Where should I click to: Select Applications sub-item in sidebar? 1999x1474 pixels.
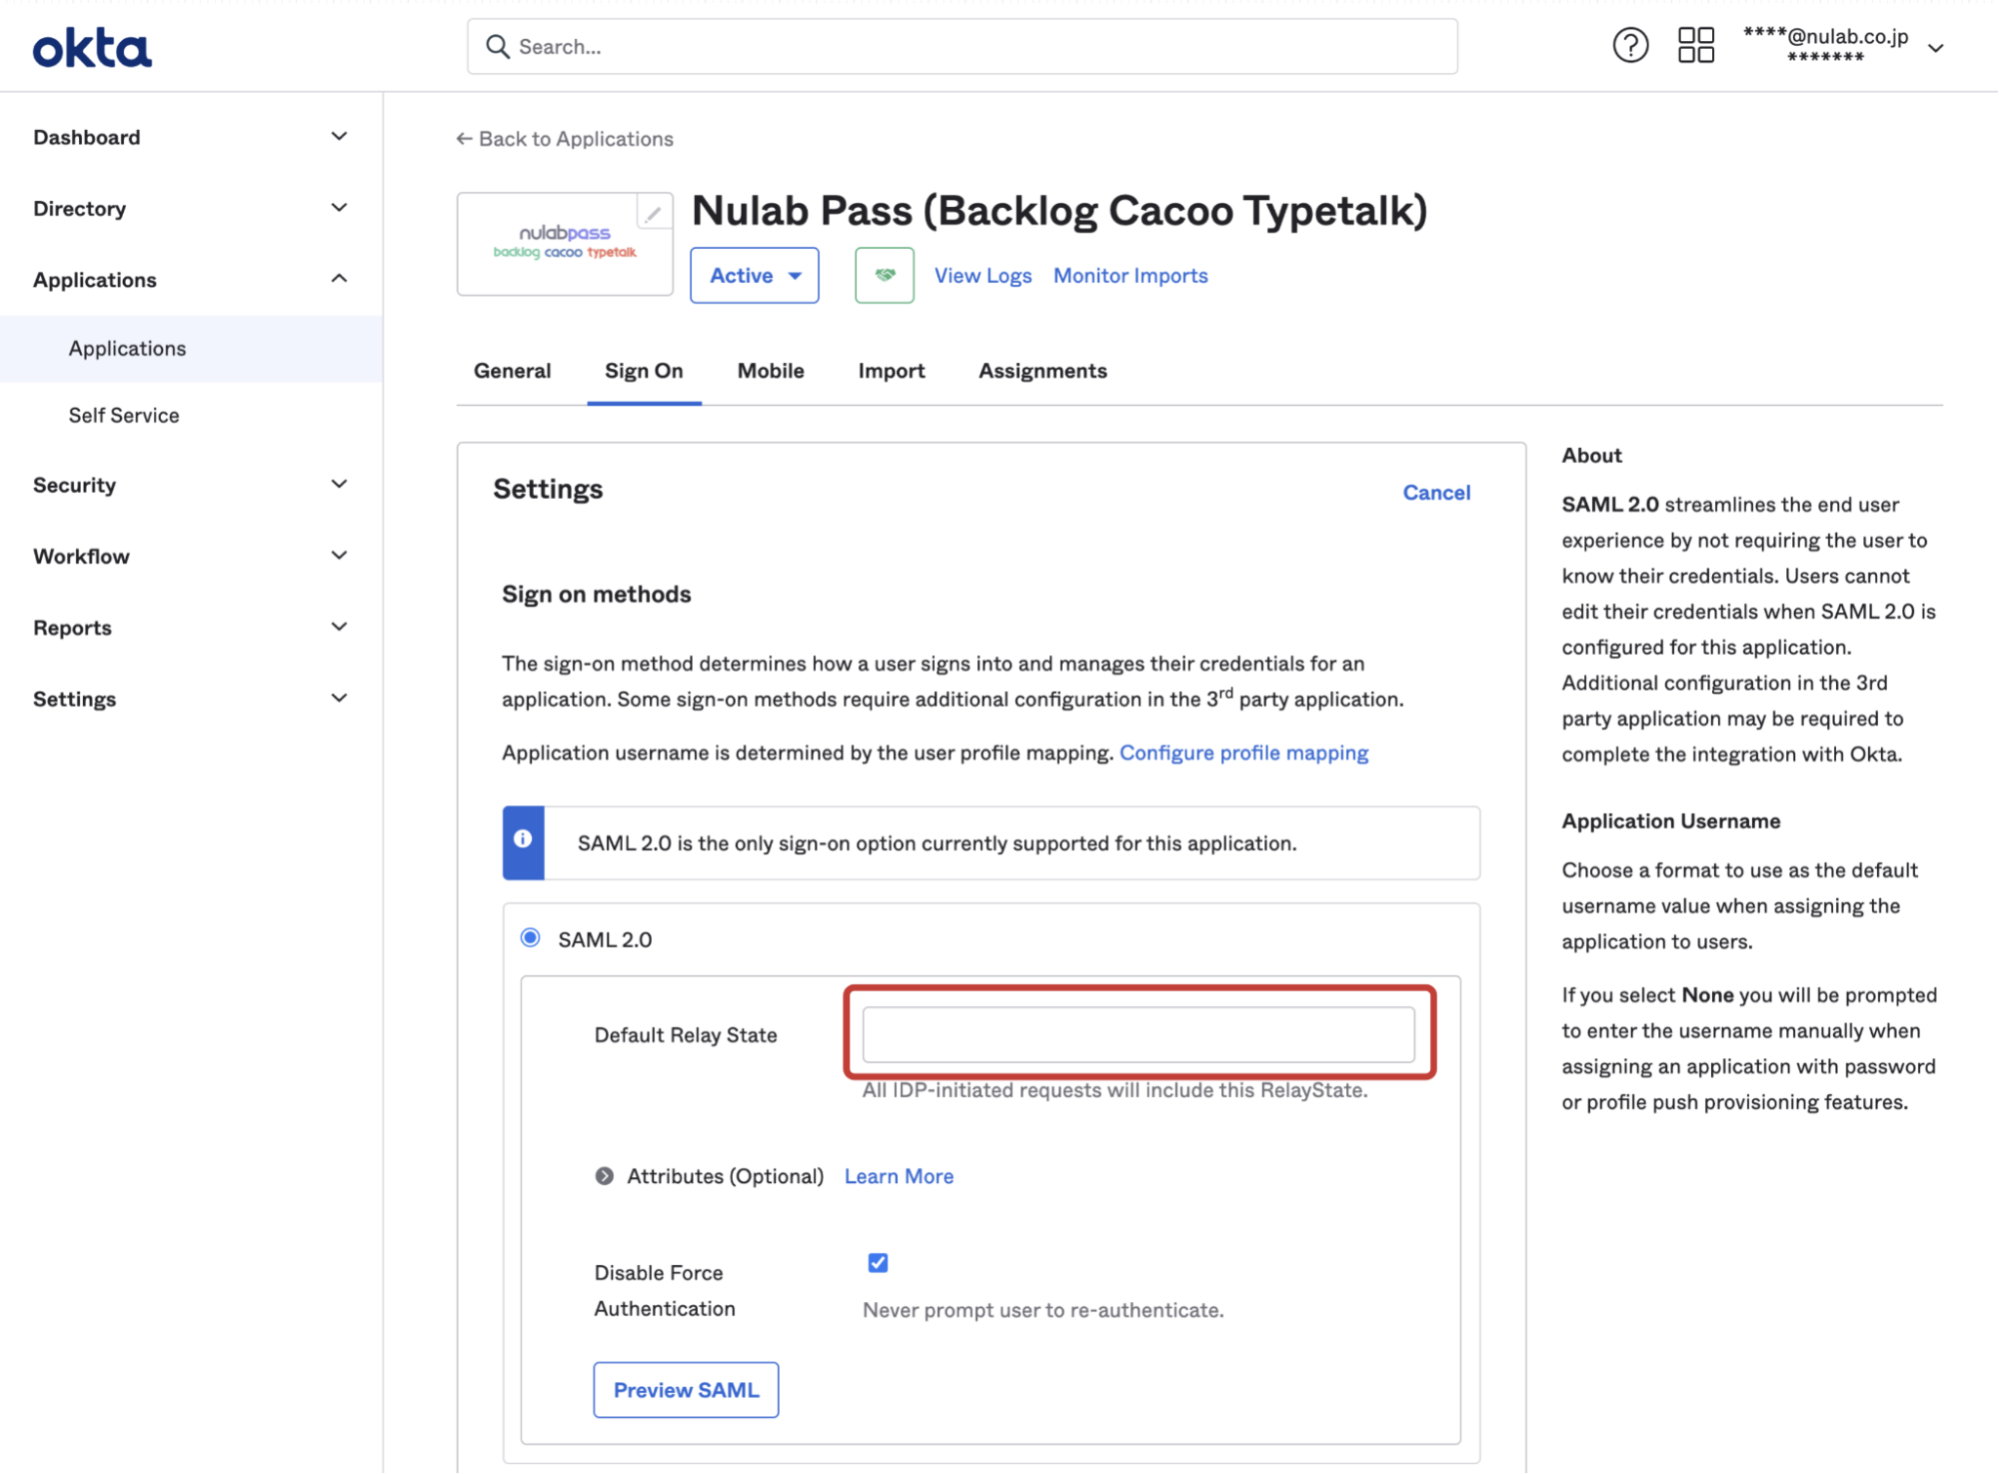click(190, 348)
